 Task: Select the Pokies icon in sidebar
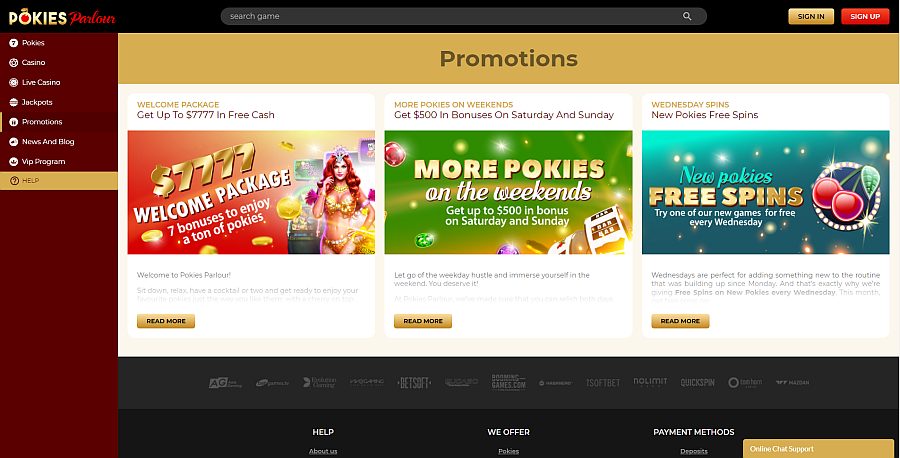pyautogui.click(x=14, y=43)
